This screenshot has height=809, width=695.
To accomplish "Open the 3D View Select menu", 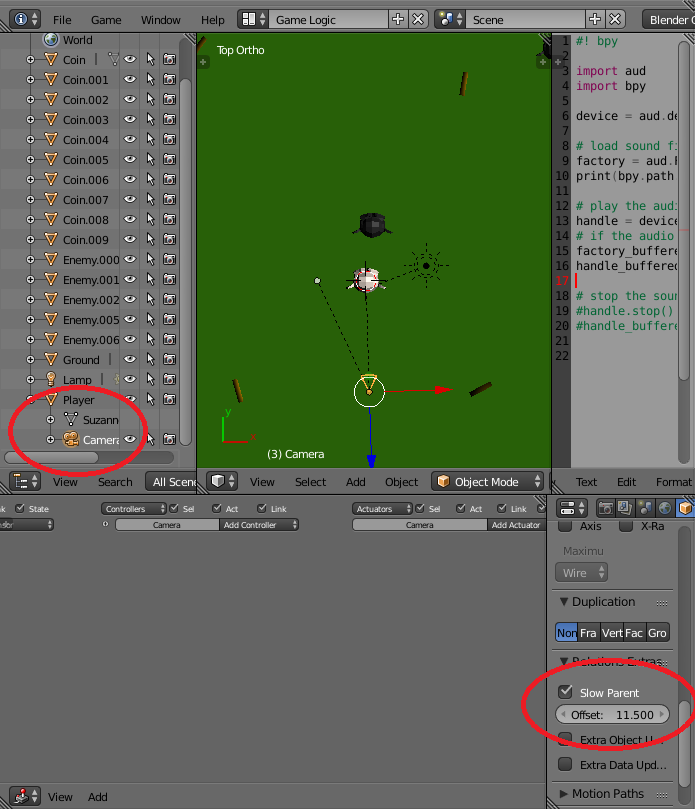I will tap(310, 482).
